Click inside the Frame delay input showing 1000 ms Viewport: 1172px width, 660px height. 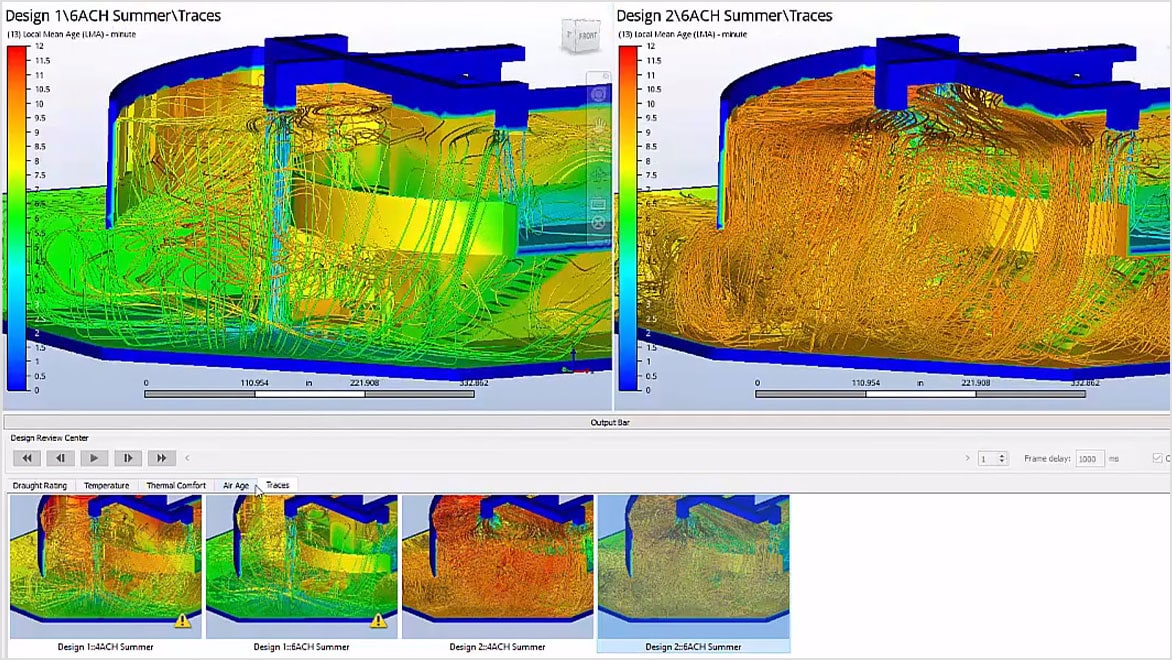pyautogui.click(x=1090, y=458)
